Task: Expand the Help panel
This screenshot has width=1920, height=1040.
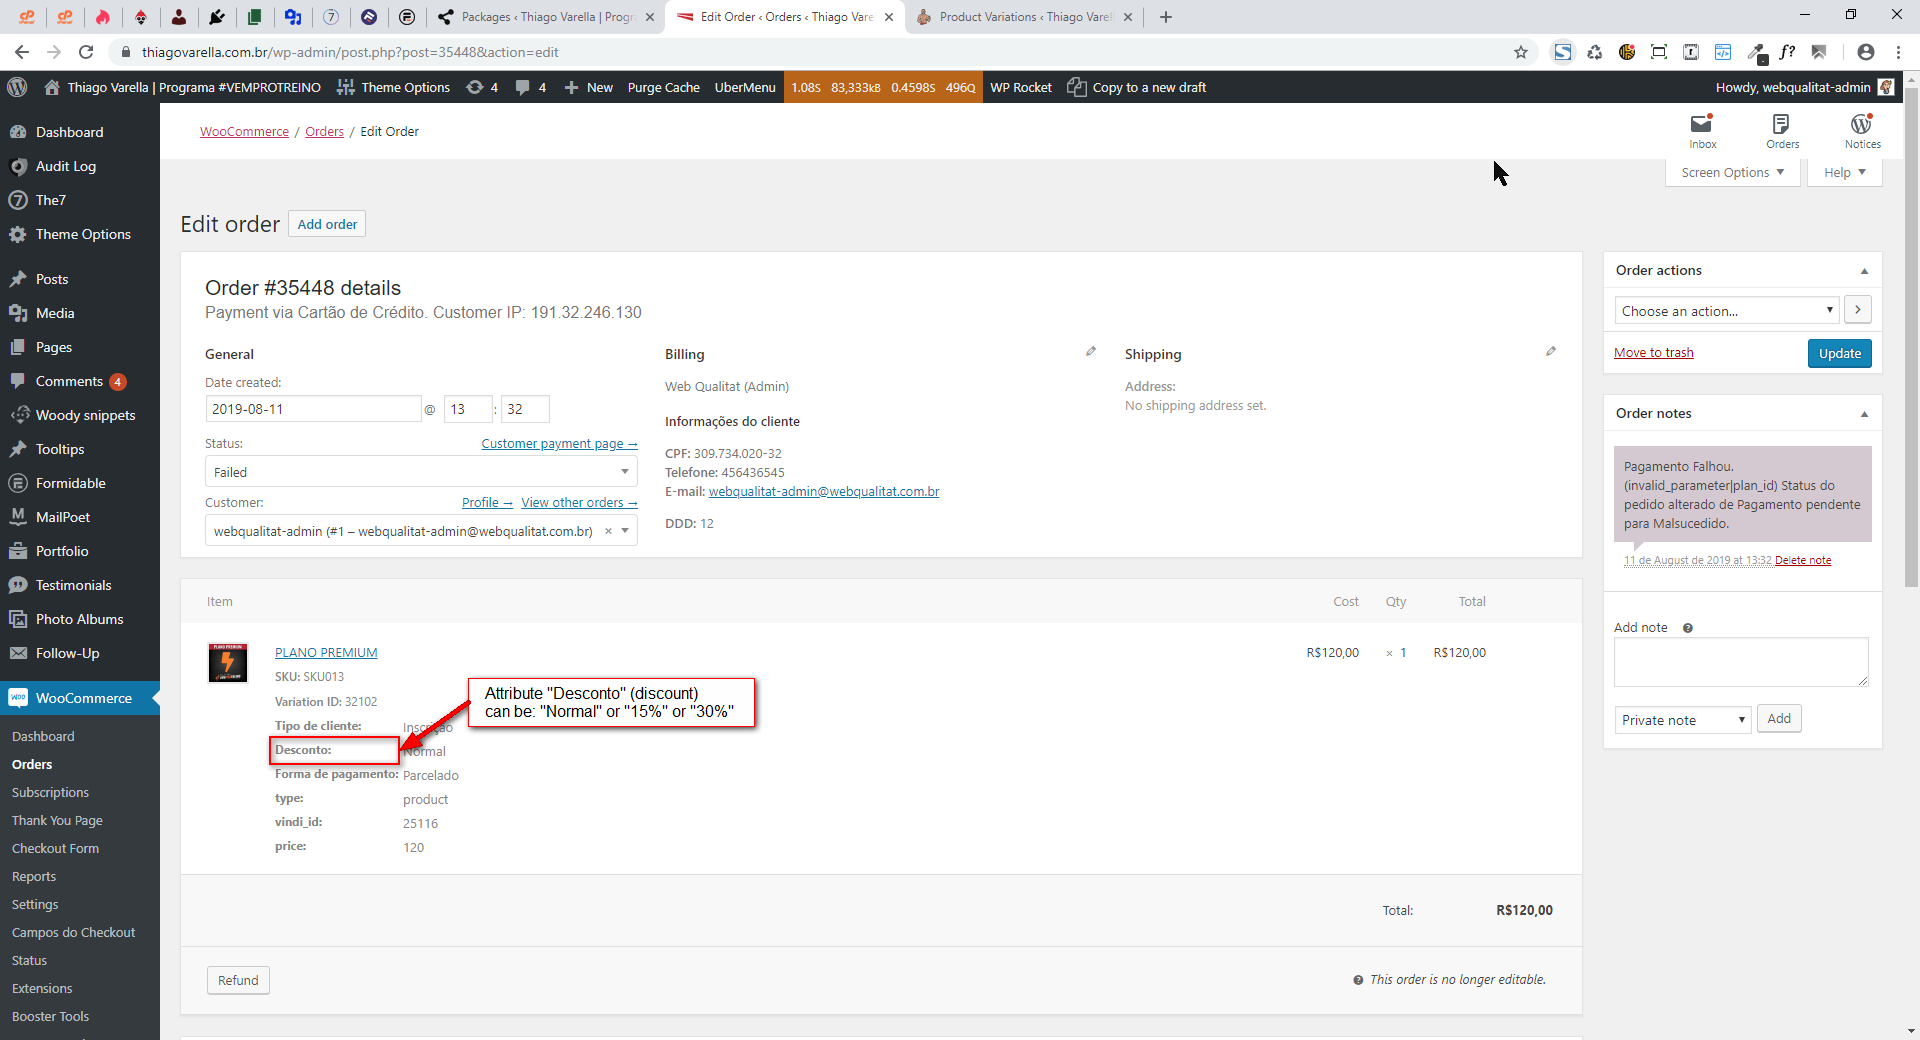Action: coord(1845,172)
